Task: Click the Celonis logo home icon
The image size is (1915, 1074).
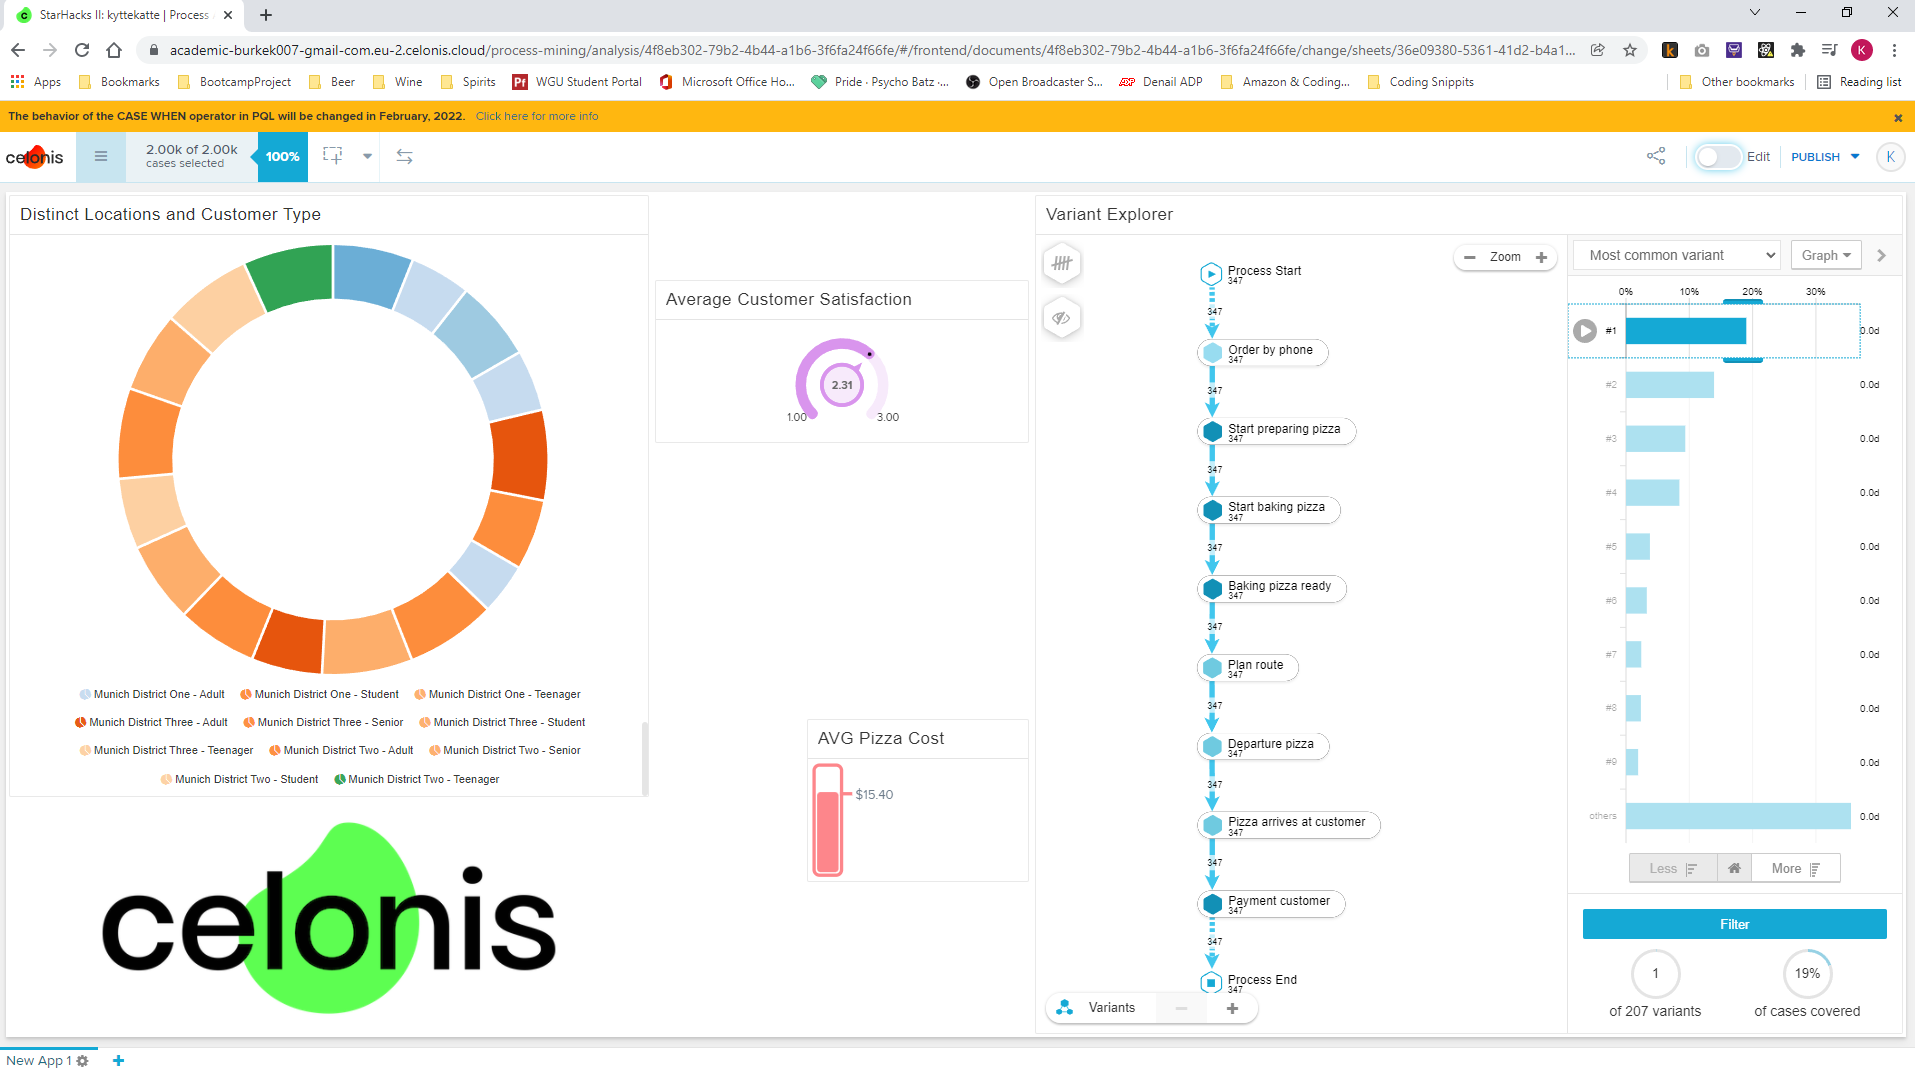Action: (35, 157)
